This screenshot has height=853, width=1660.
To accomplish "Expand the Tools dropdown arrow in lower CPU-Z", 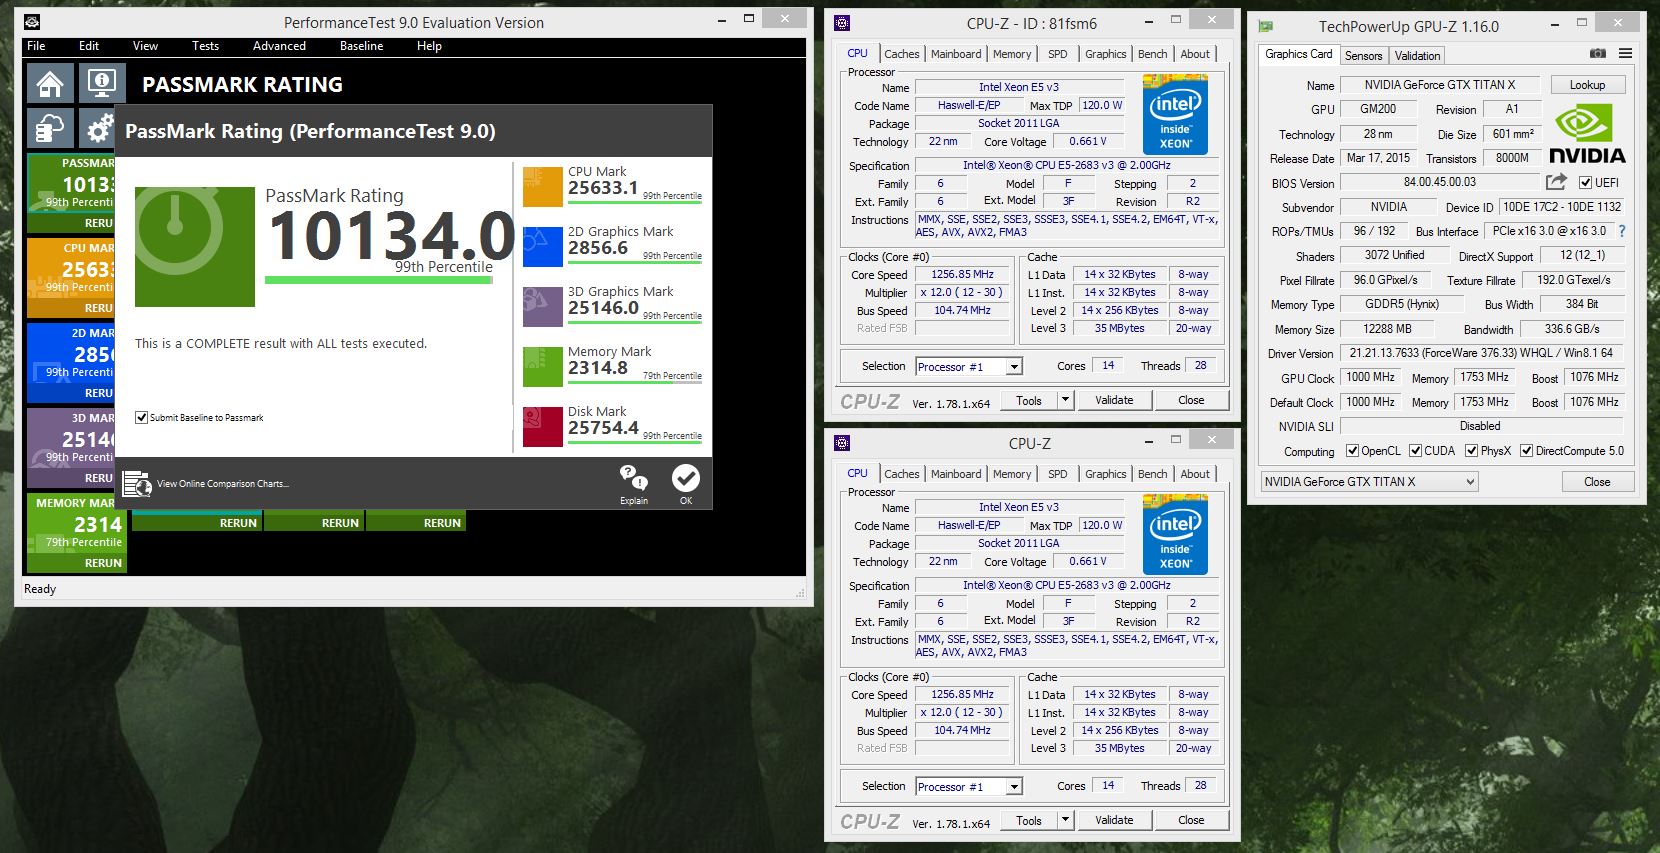I will (1065, 820).
